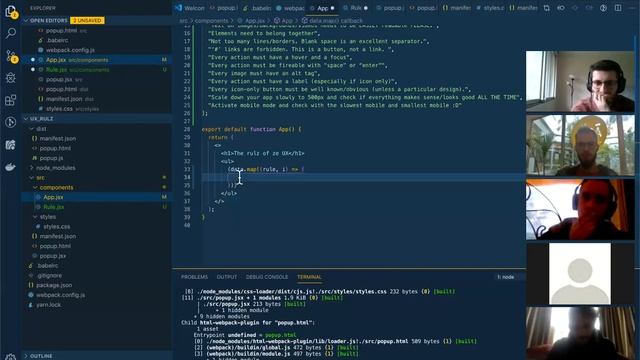The image size is (640, 360).
Task: Open package.json in the file tree
Action: pos(54,285)
